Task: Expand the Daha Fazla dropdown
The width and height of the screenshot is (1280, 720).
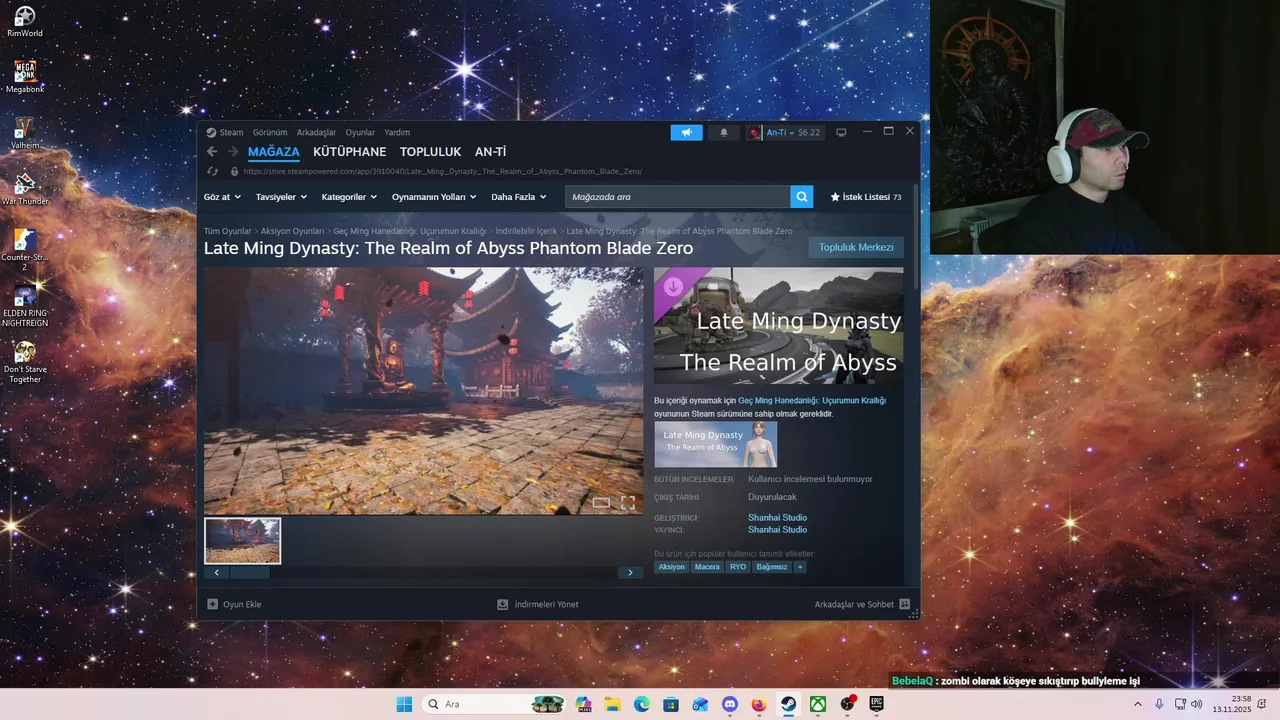Action: (518, 197)
